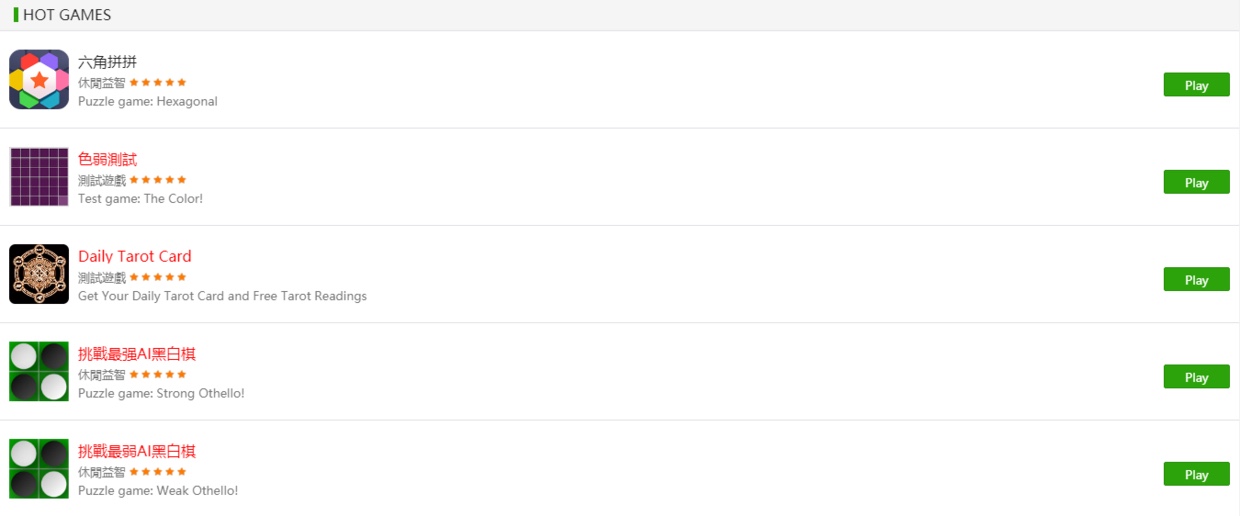Open the Daily Tarot Card mandala icon
Viewport: 1240px width, 516px height.
point(39,274)
